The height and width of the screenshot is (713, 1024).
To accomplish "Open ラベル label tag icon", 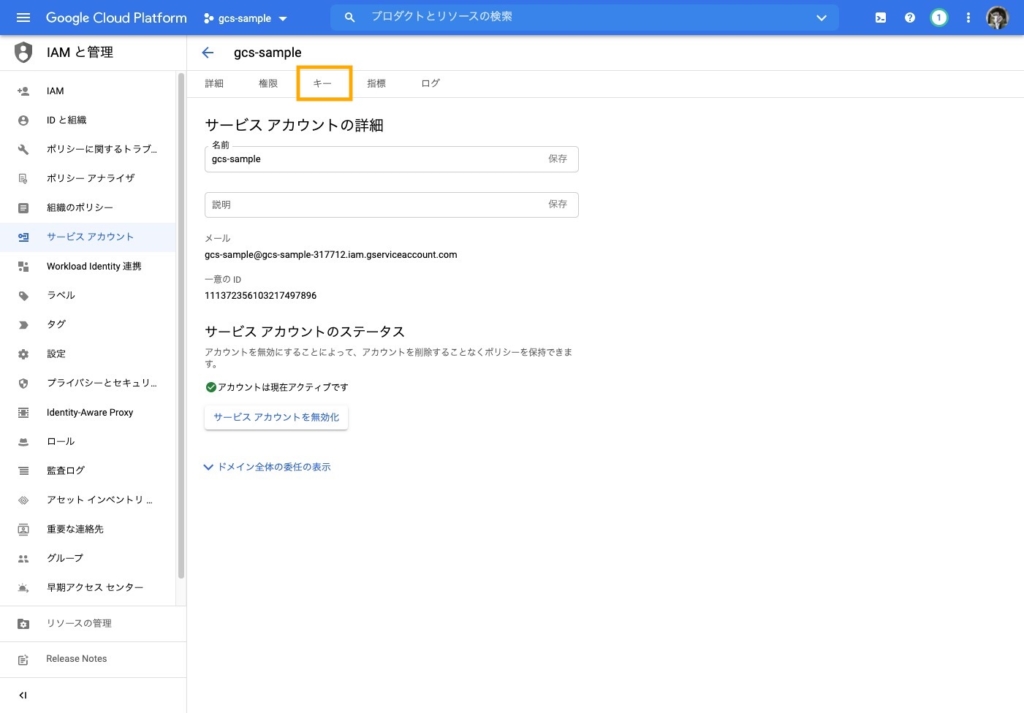I will pyautogui.click(x=23, y=295).
